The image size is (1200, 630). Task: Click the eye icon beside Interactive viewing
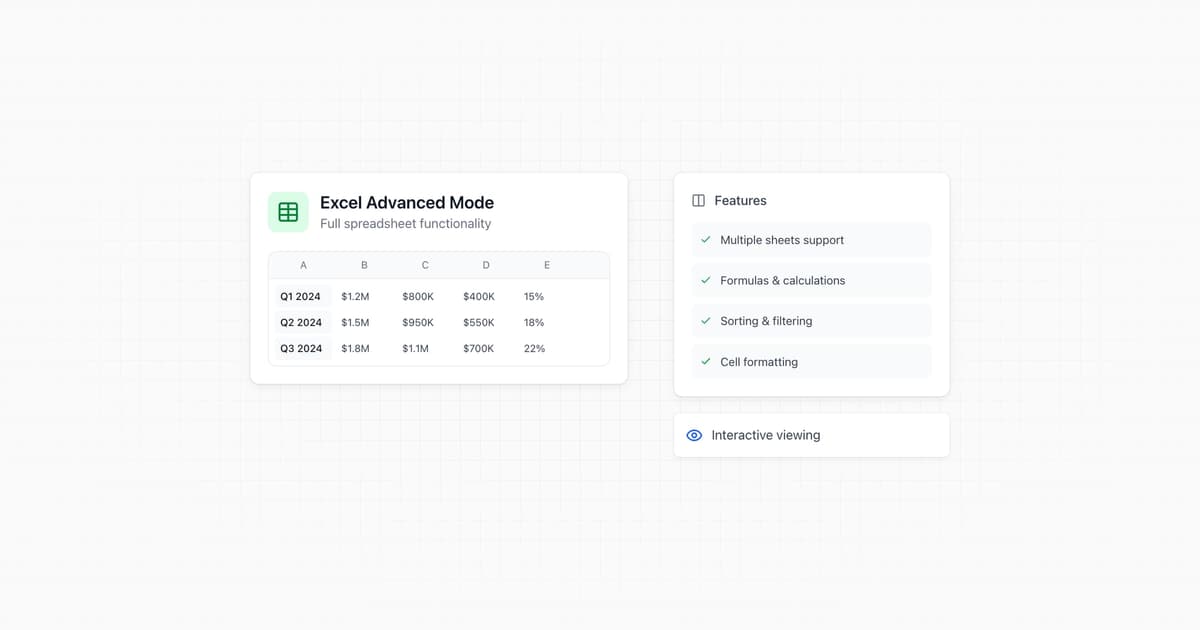coord(693,435)
